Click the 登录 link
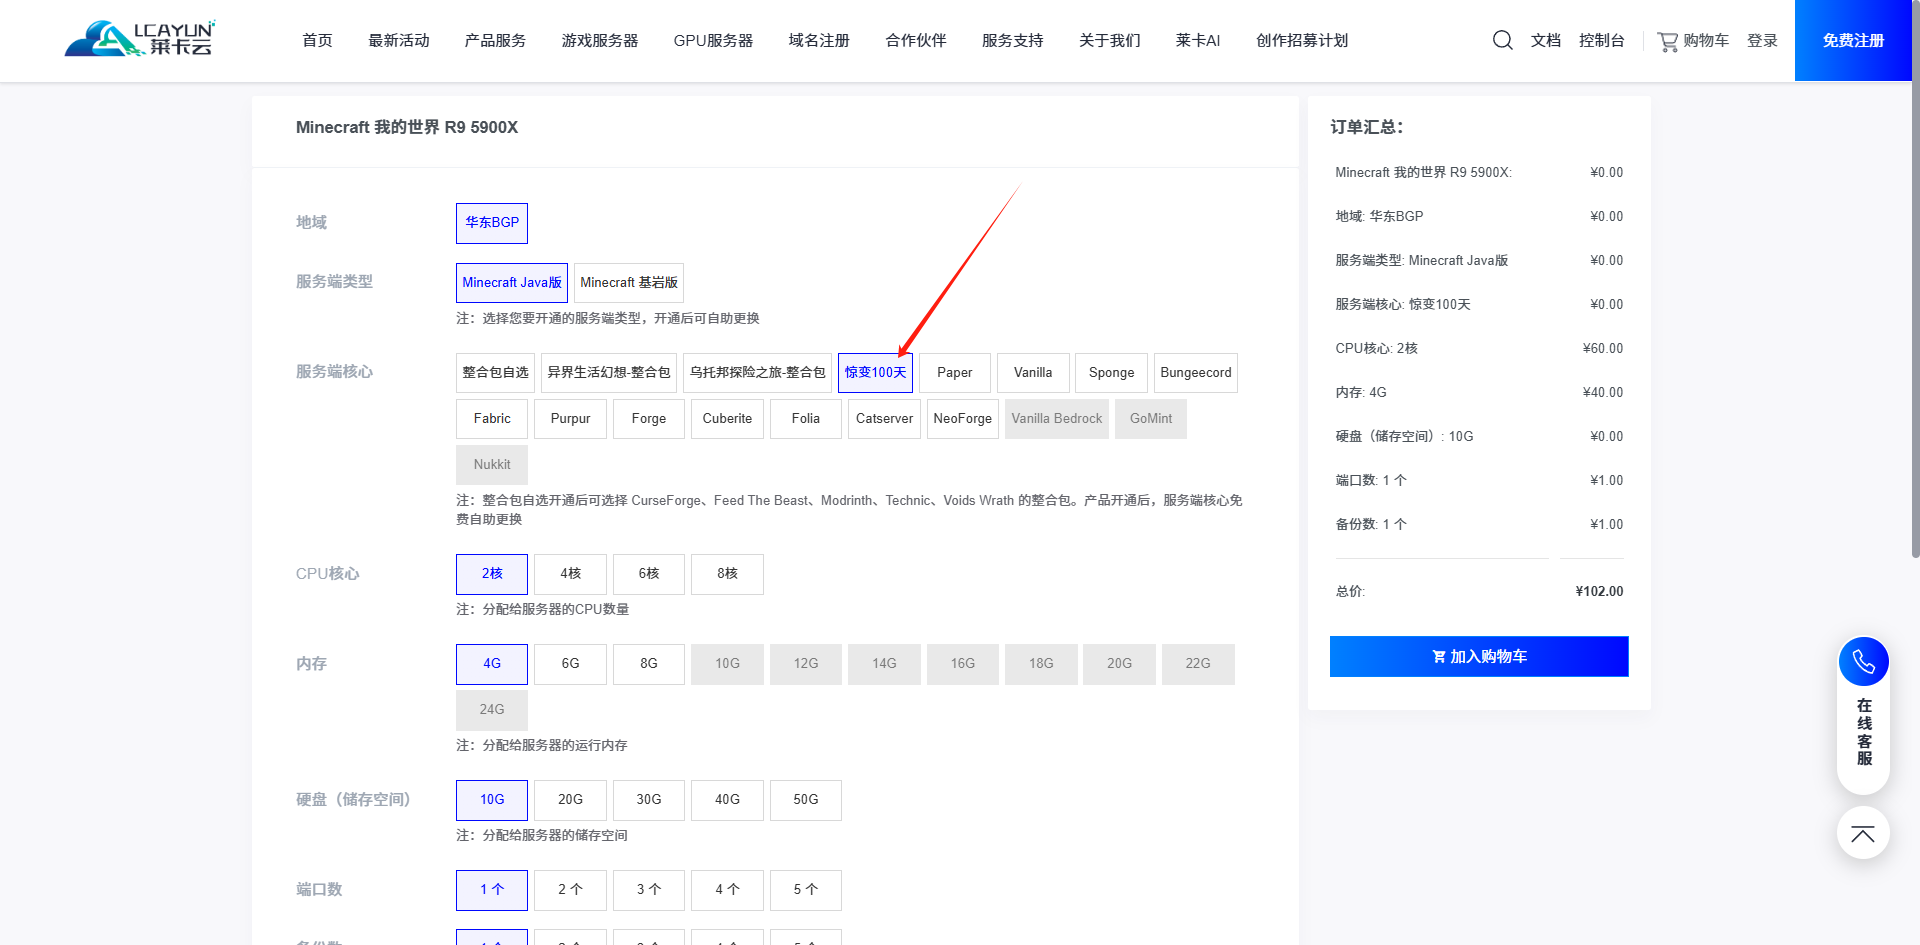The width and height of the screenshot is (1920, 945). click(x=1762, y=41)
